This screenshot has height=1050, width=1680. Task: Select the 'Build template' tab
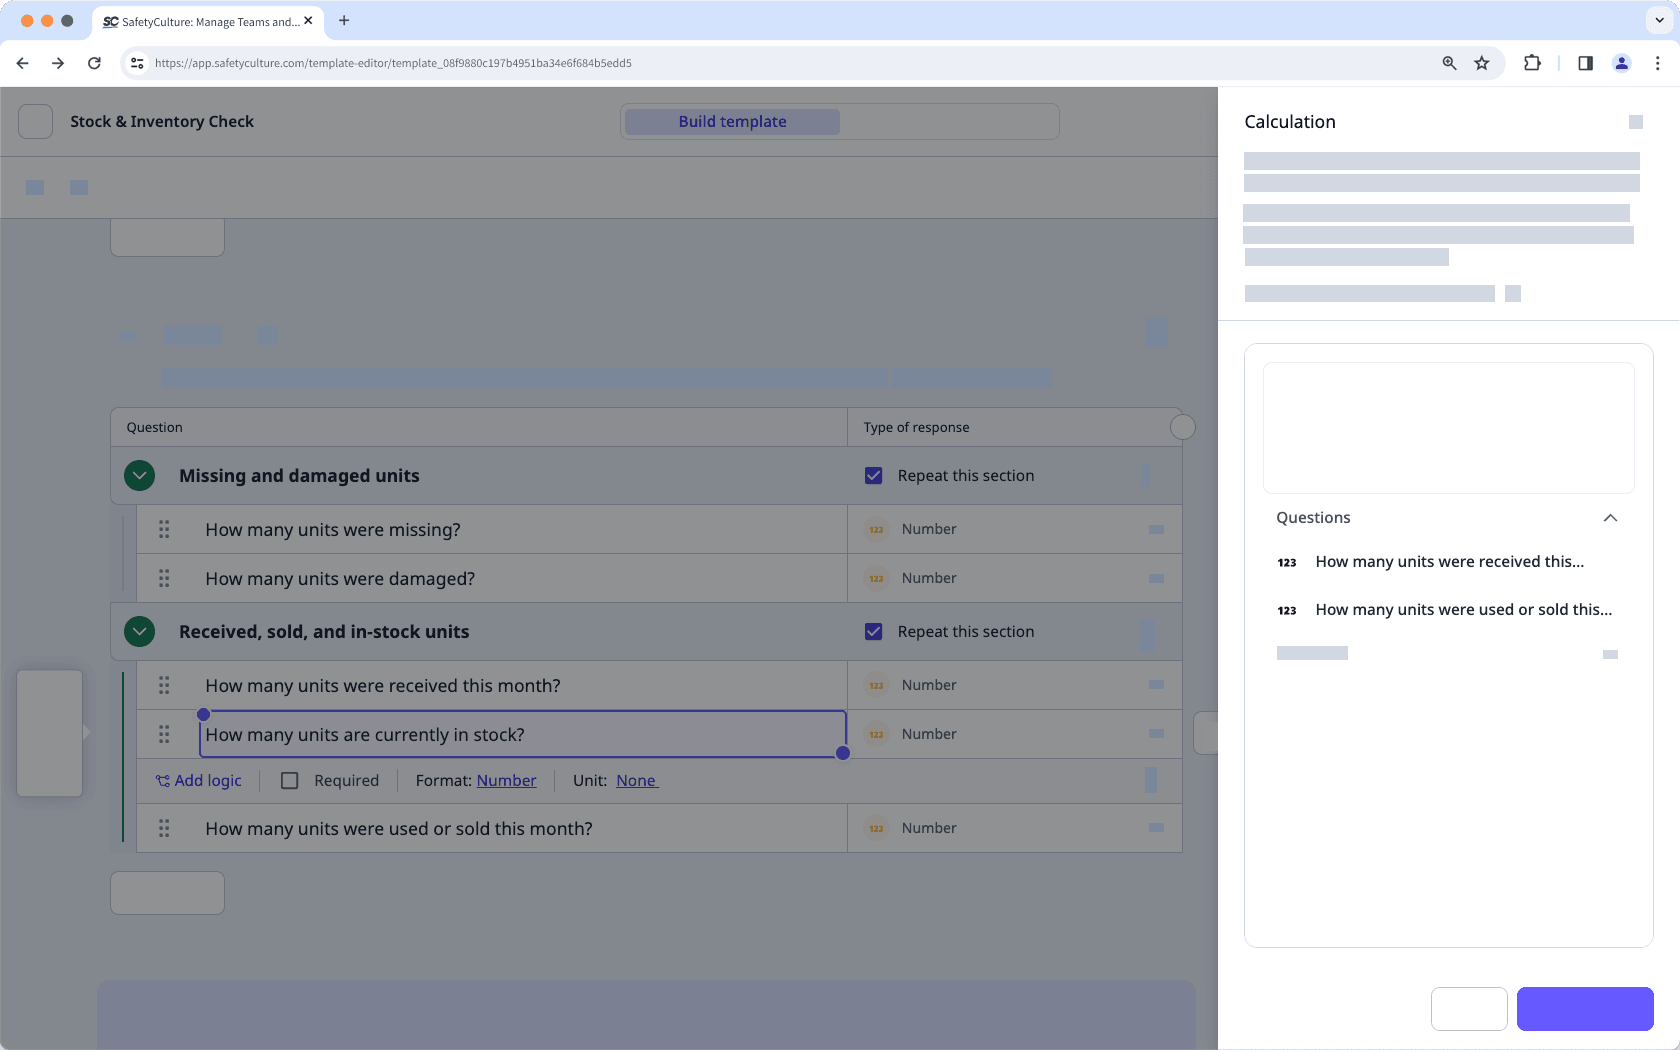pyautogui.click(x=731, y=121)
